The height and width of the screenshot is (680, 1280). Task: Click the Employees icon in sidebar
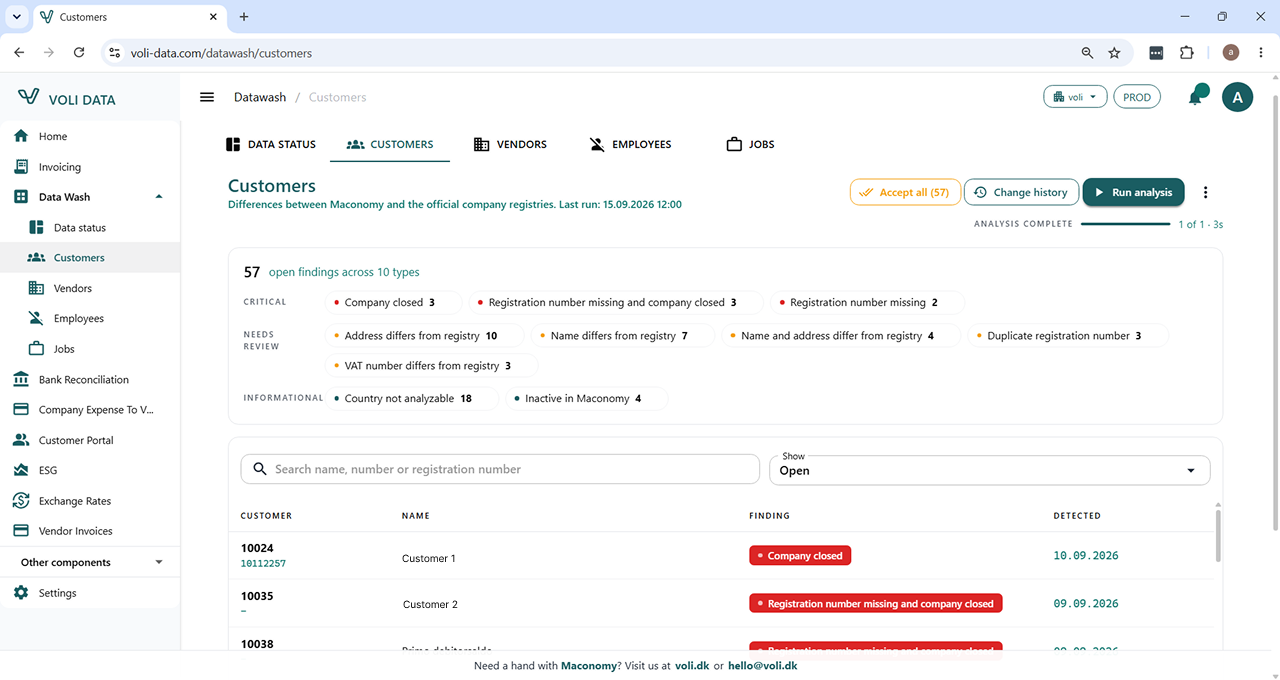point(36,318)
